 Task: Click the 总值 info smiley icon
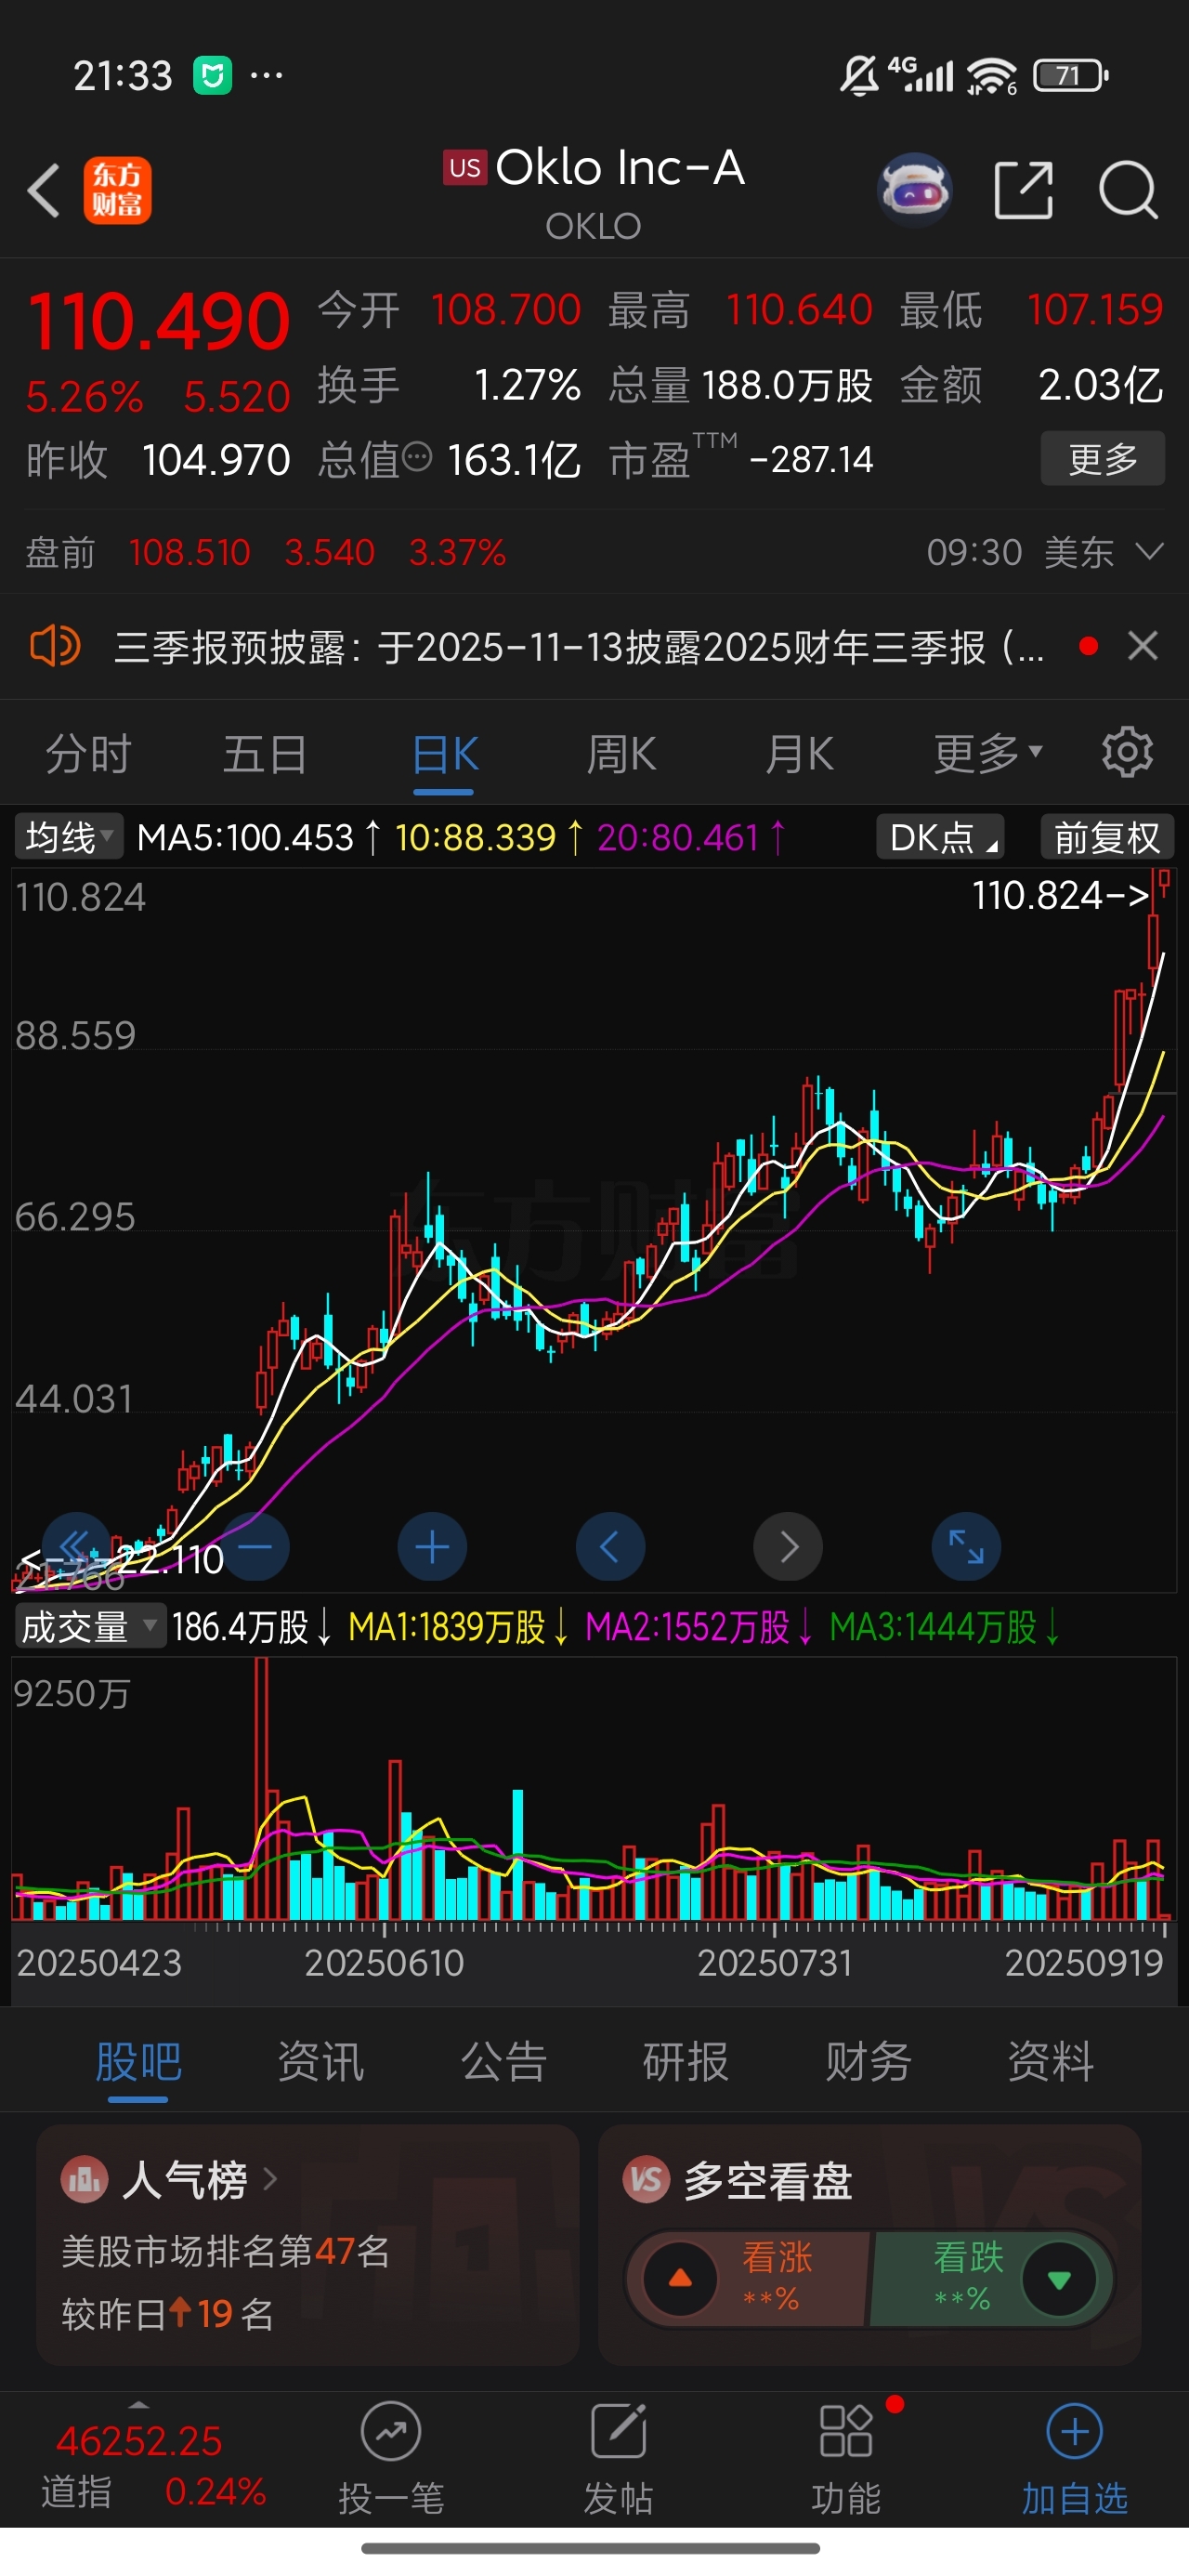click(418, 457)
